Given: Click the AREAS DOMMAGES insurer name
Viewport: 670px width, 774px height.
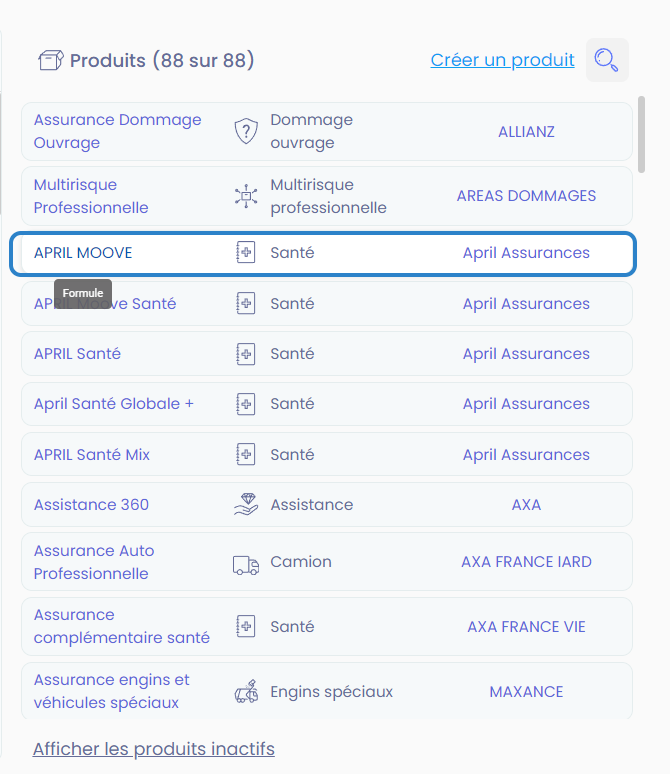Looking at the screenshot, I should (526, 196).
